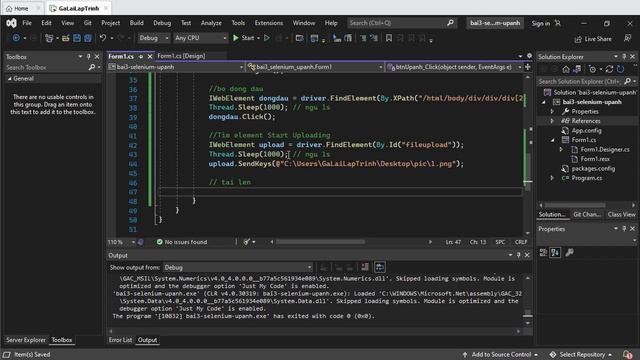The width and height of the screenshot is (640, 360).
Task: Open the Build menu
Action: tap(136, 23)
